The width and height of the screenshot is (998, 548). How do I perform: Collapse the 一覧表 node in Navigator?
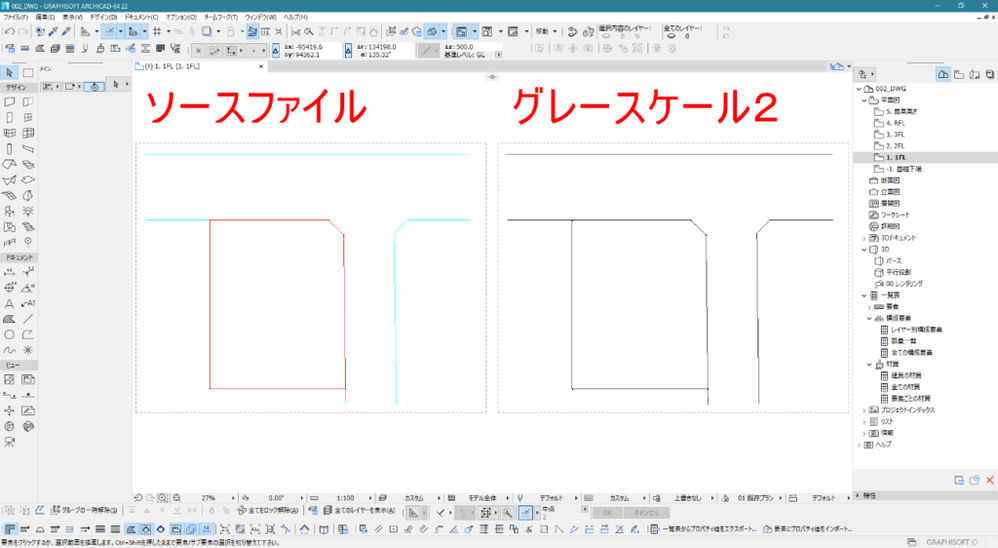[864, 295]
